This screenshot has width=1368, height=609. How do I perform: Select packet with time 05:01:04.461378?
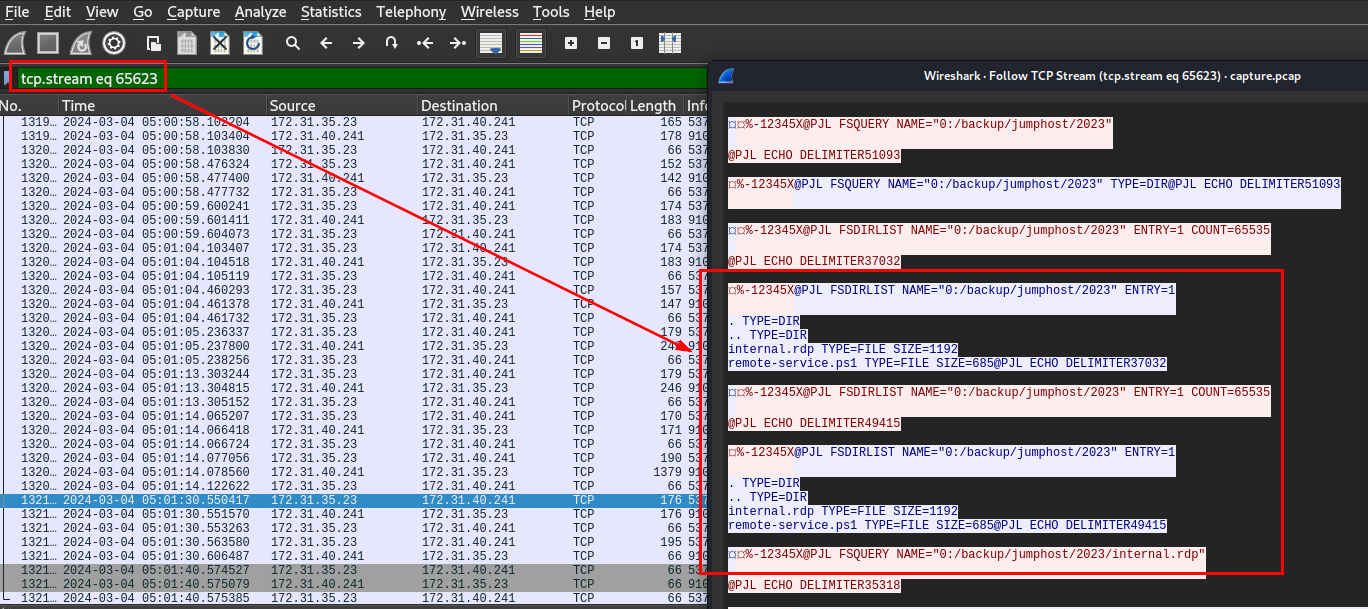coord(353,303)
